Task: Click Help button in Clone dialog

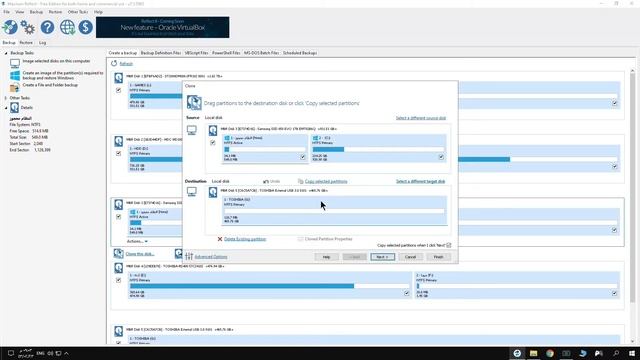Action: coord(327,257)
